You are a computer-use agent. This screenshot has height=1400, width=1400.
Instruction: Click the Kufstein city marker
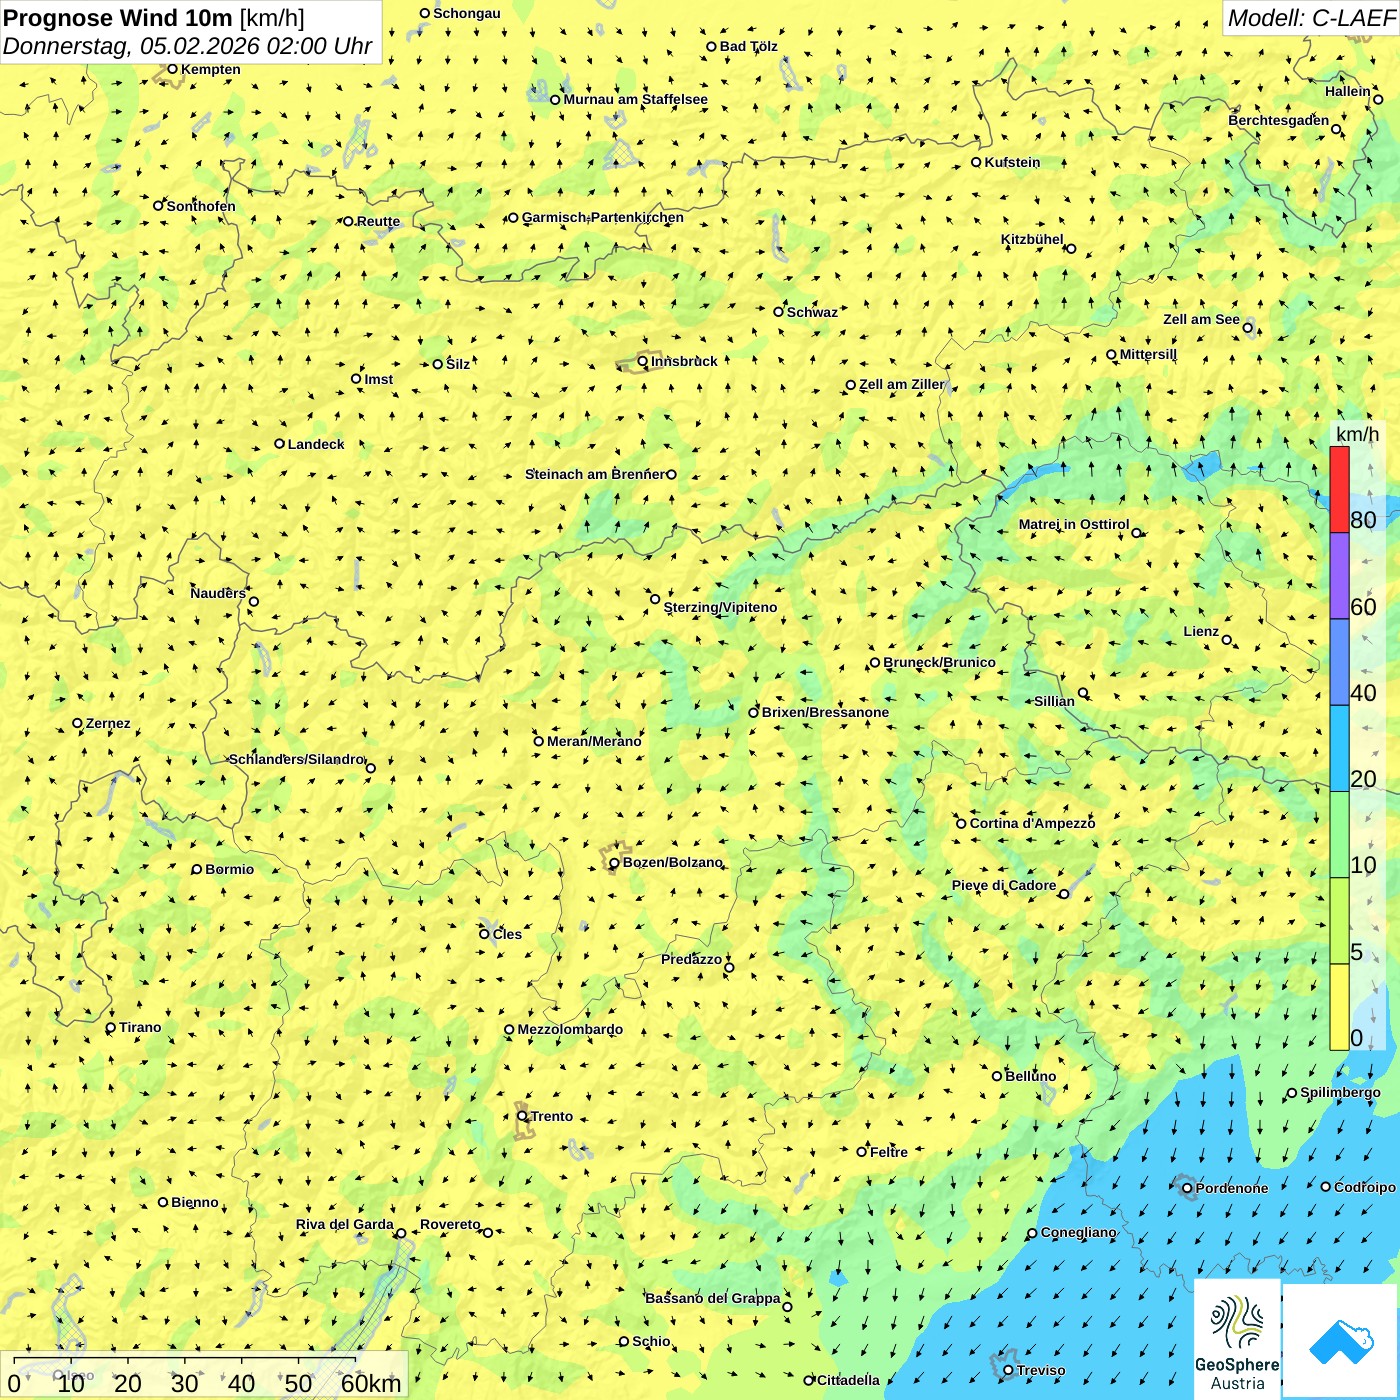[976, 162]
